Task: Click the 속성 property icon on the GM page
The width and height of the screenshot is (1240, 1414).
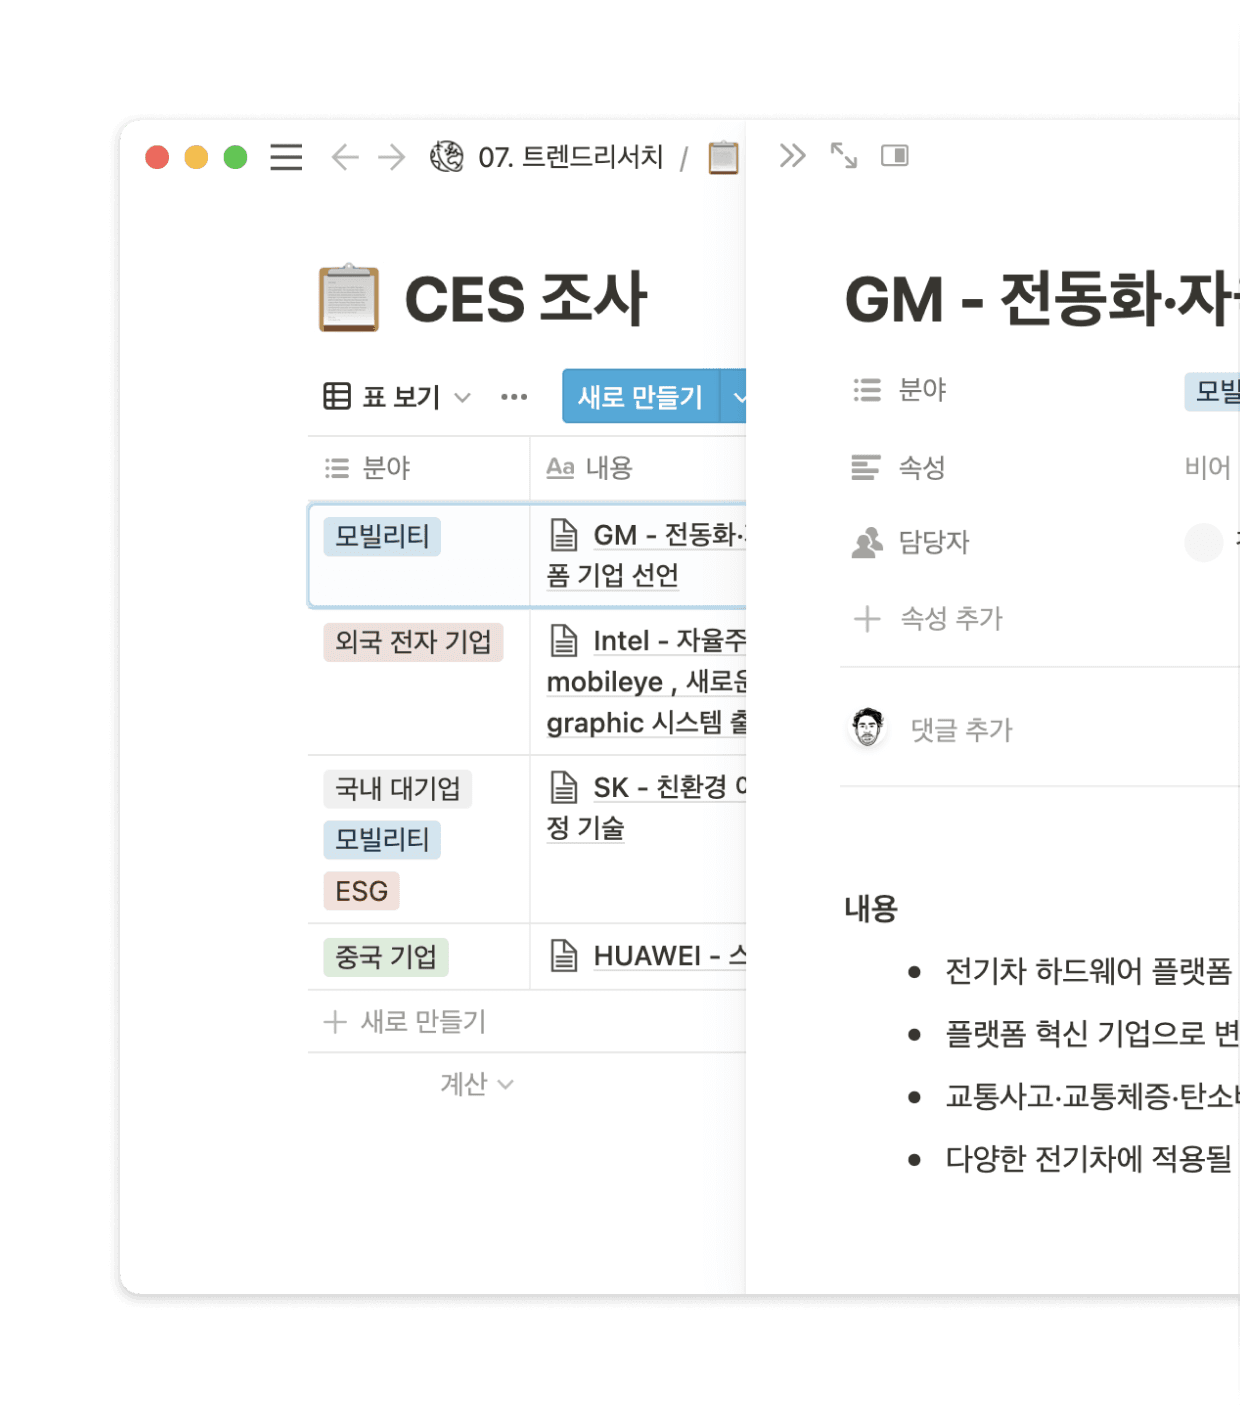Action: click(865, 467)
